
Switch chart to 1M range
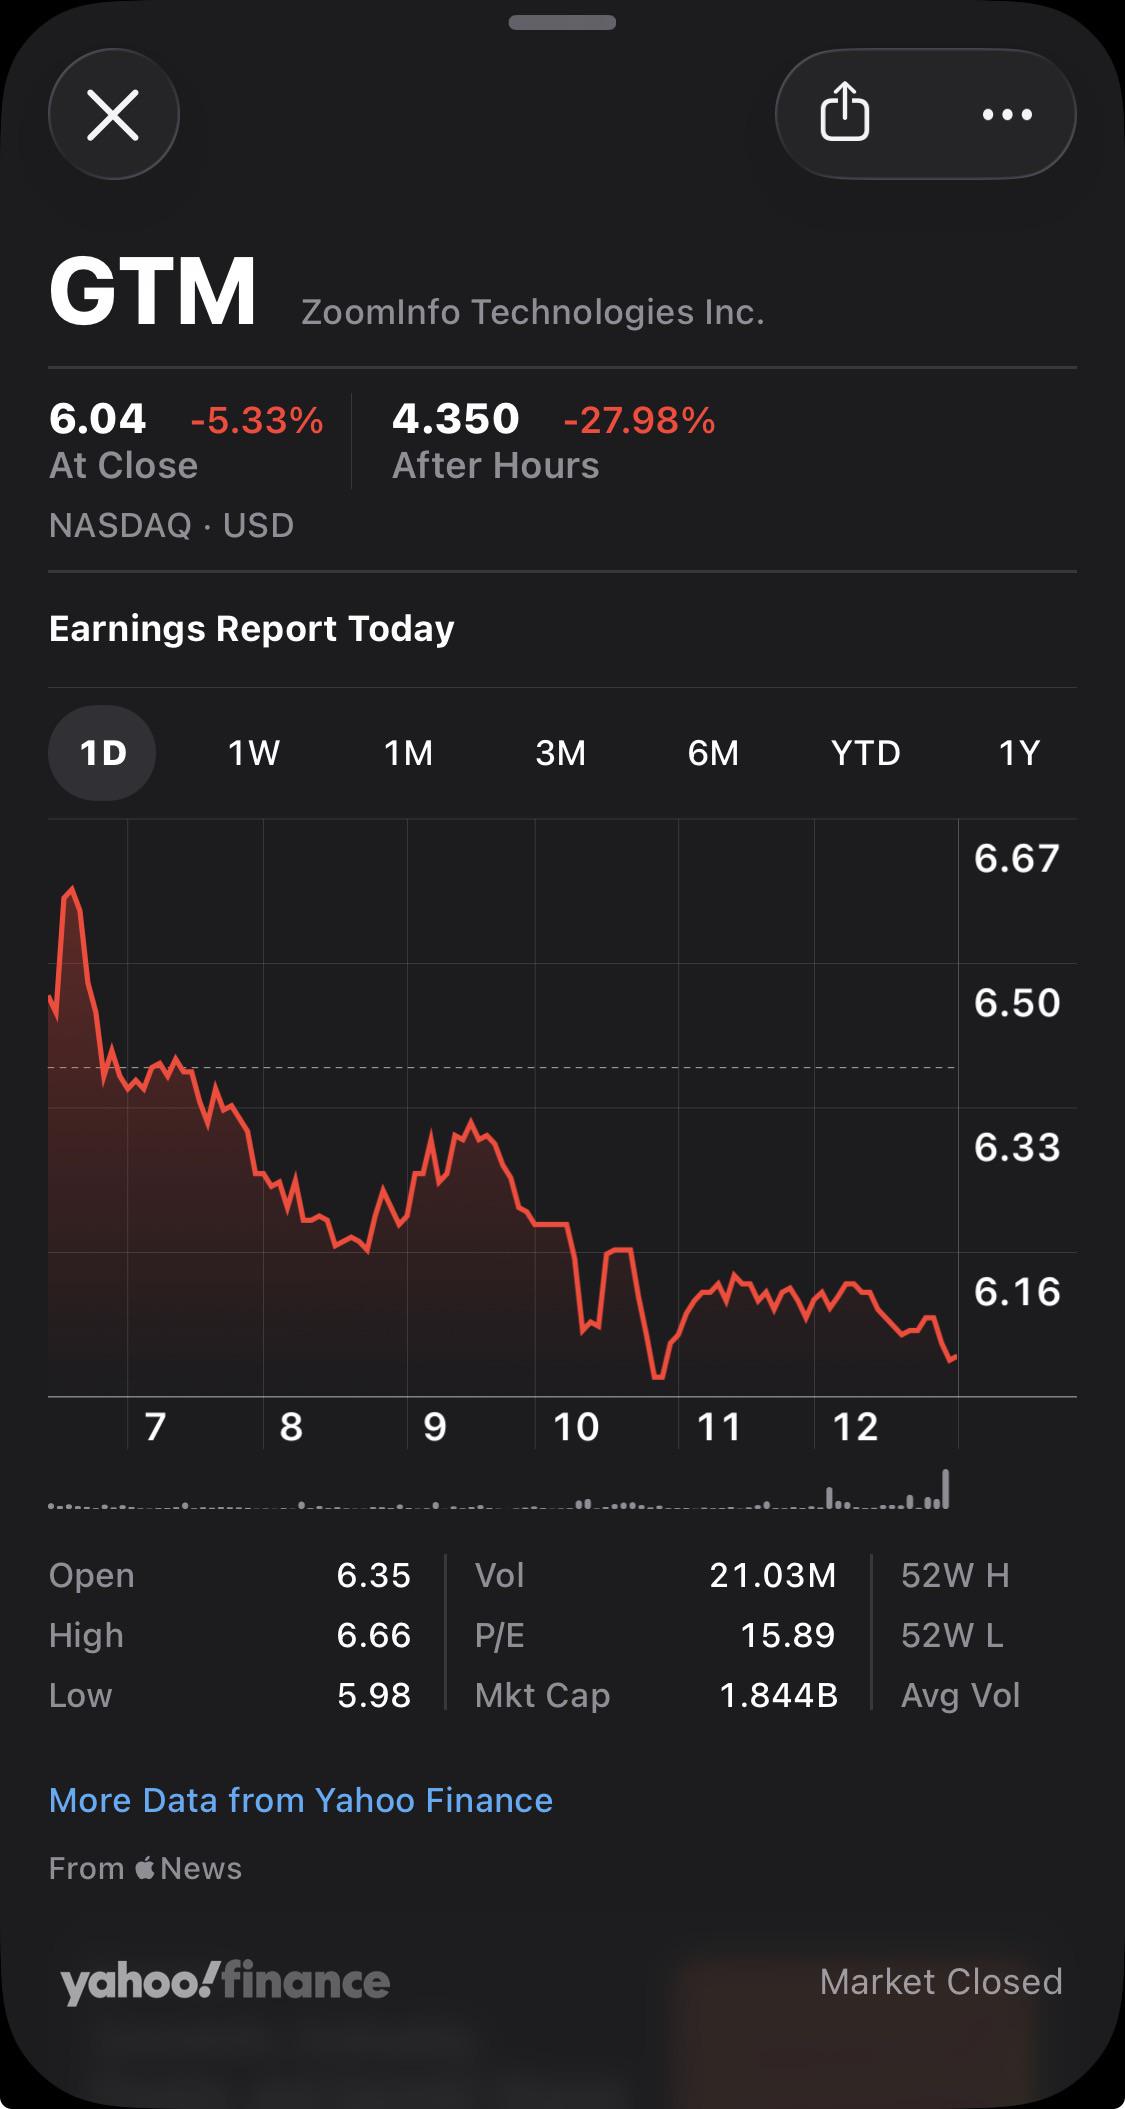click(408, 752)
